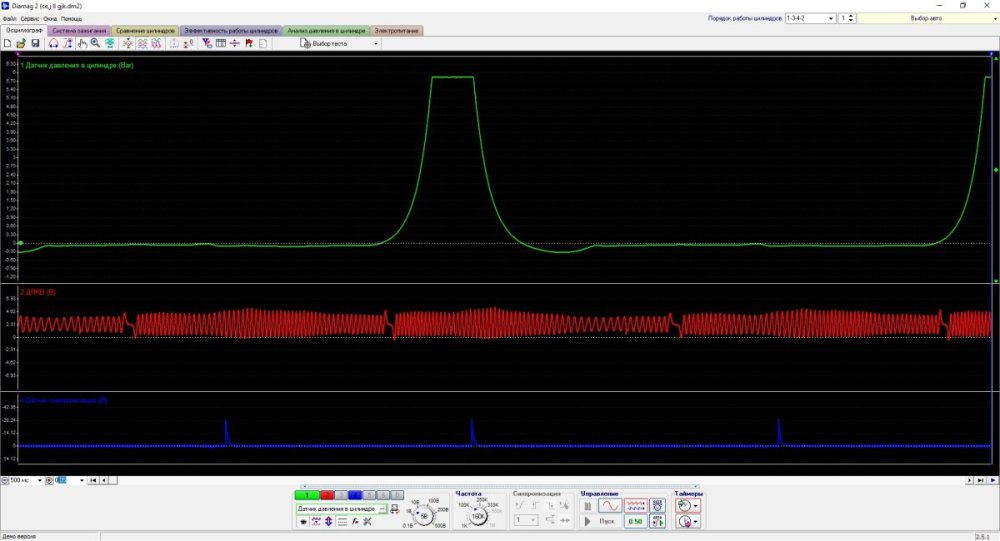1000x541 pixels.
Task: Click the open file folder icon
Action: point(22,44)
